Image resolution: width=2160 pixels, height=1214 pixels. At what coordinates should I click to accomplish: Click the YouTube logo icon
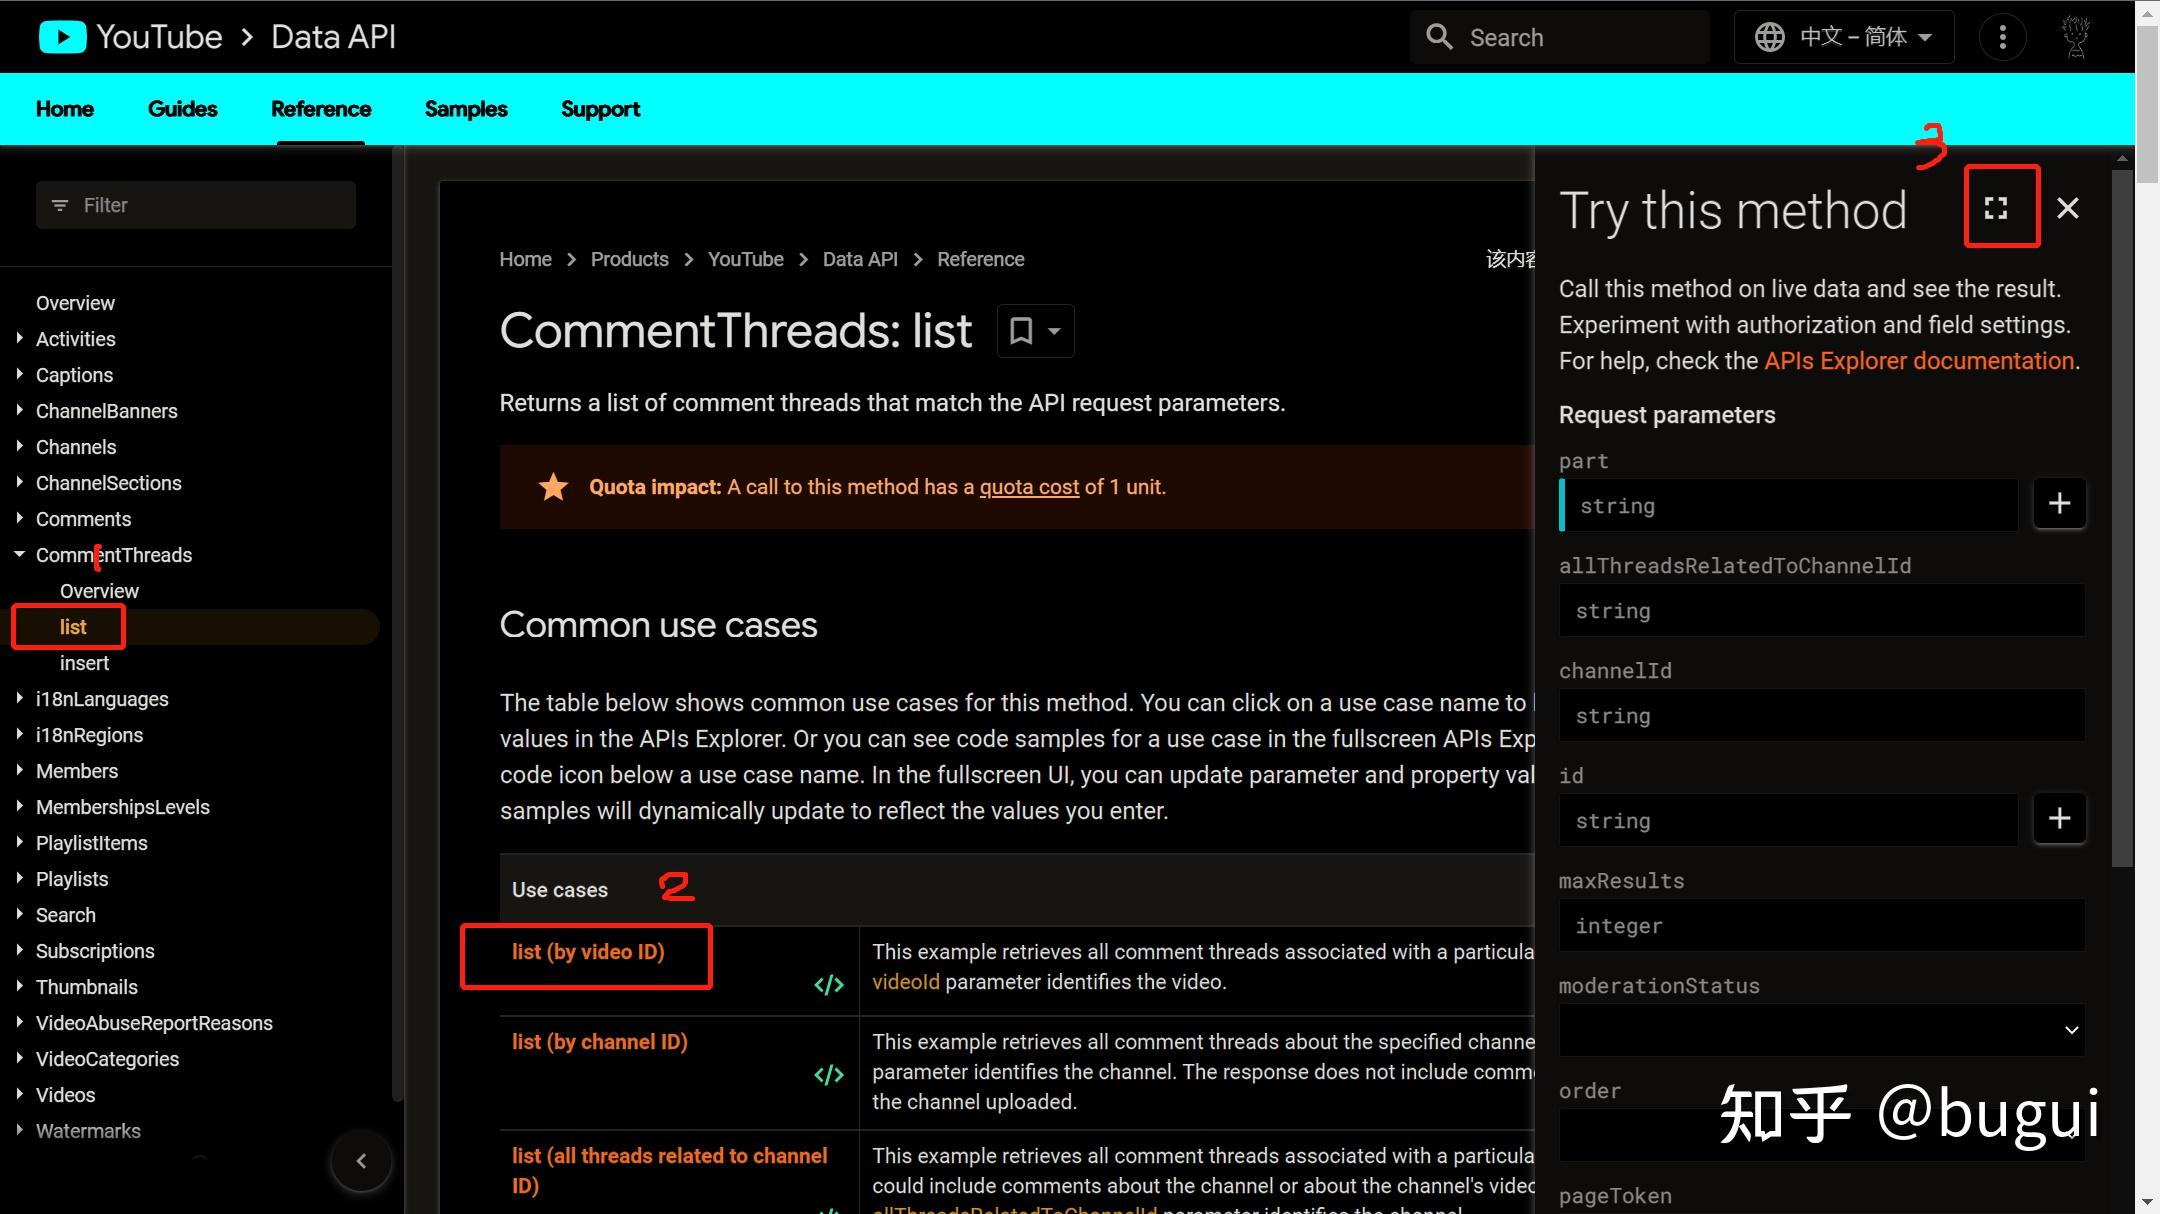[62, 37]
